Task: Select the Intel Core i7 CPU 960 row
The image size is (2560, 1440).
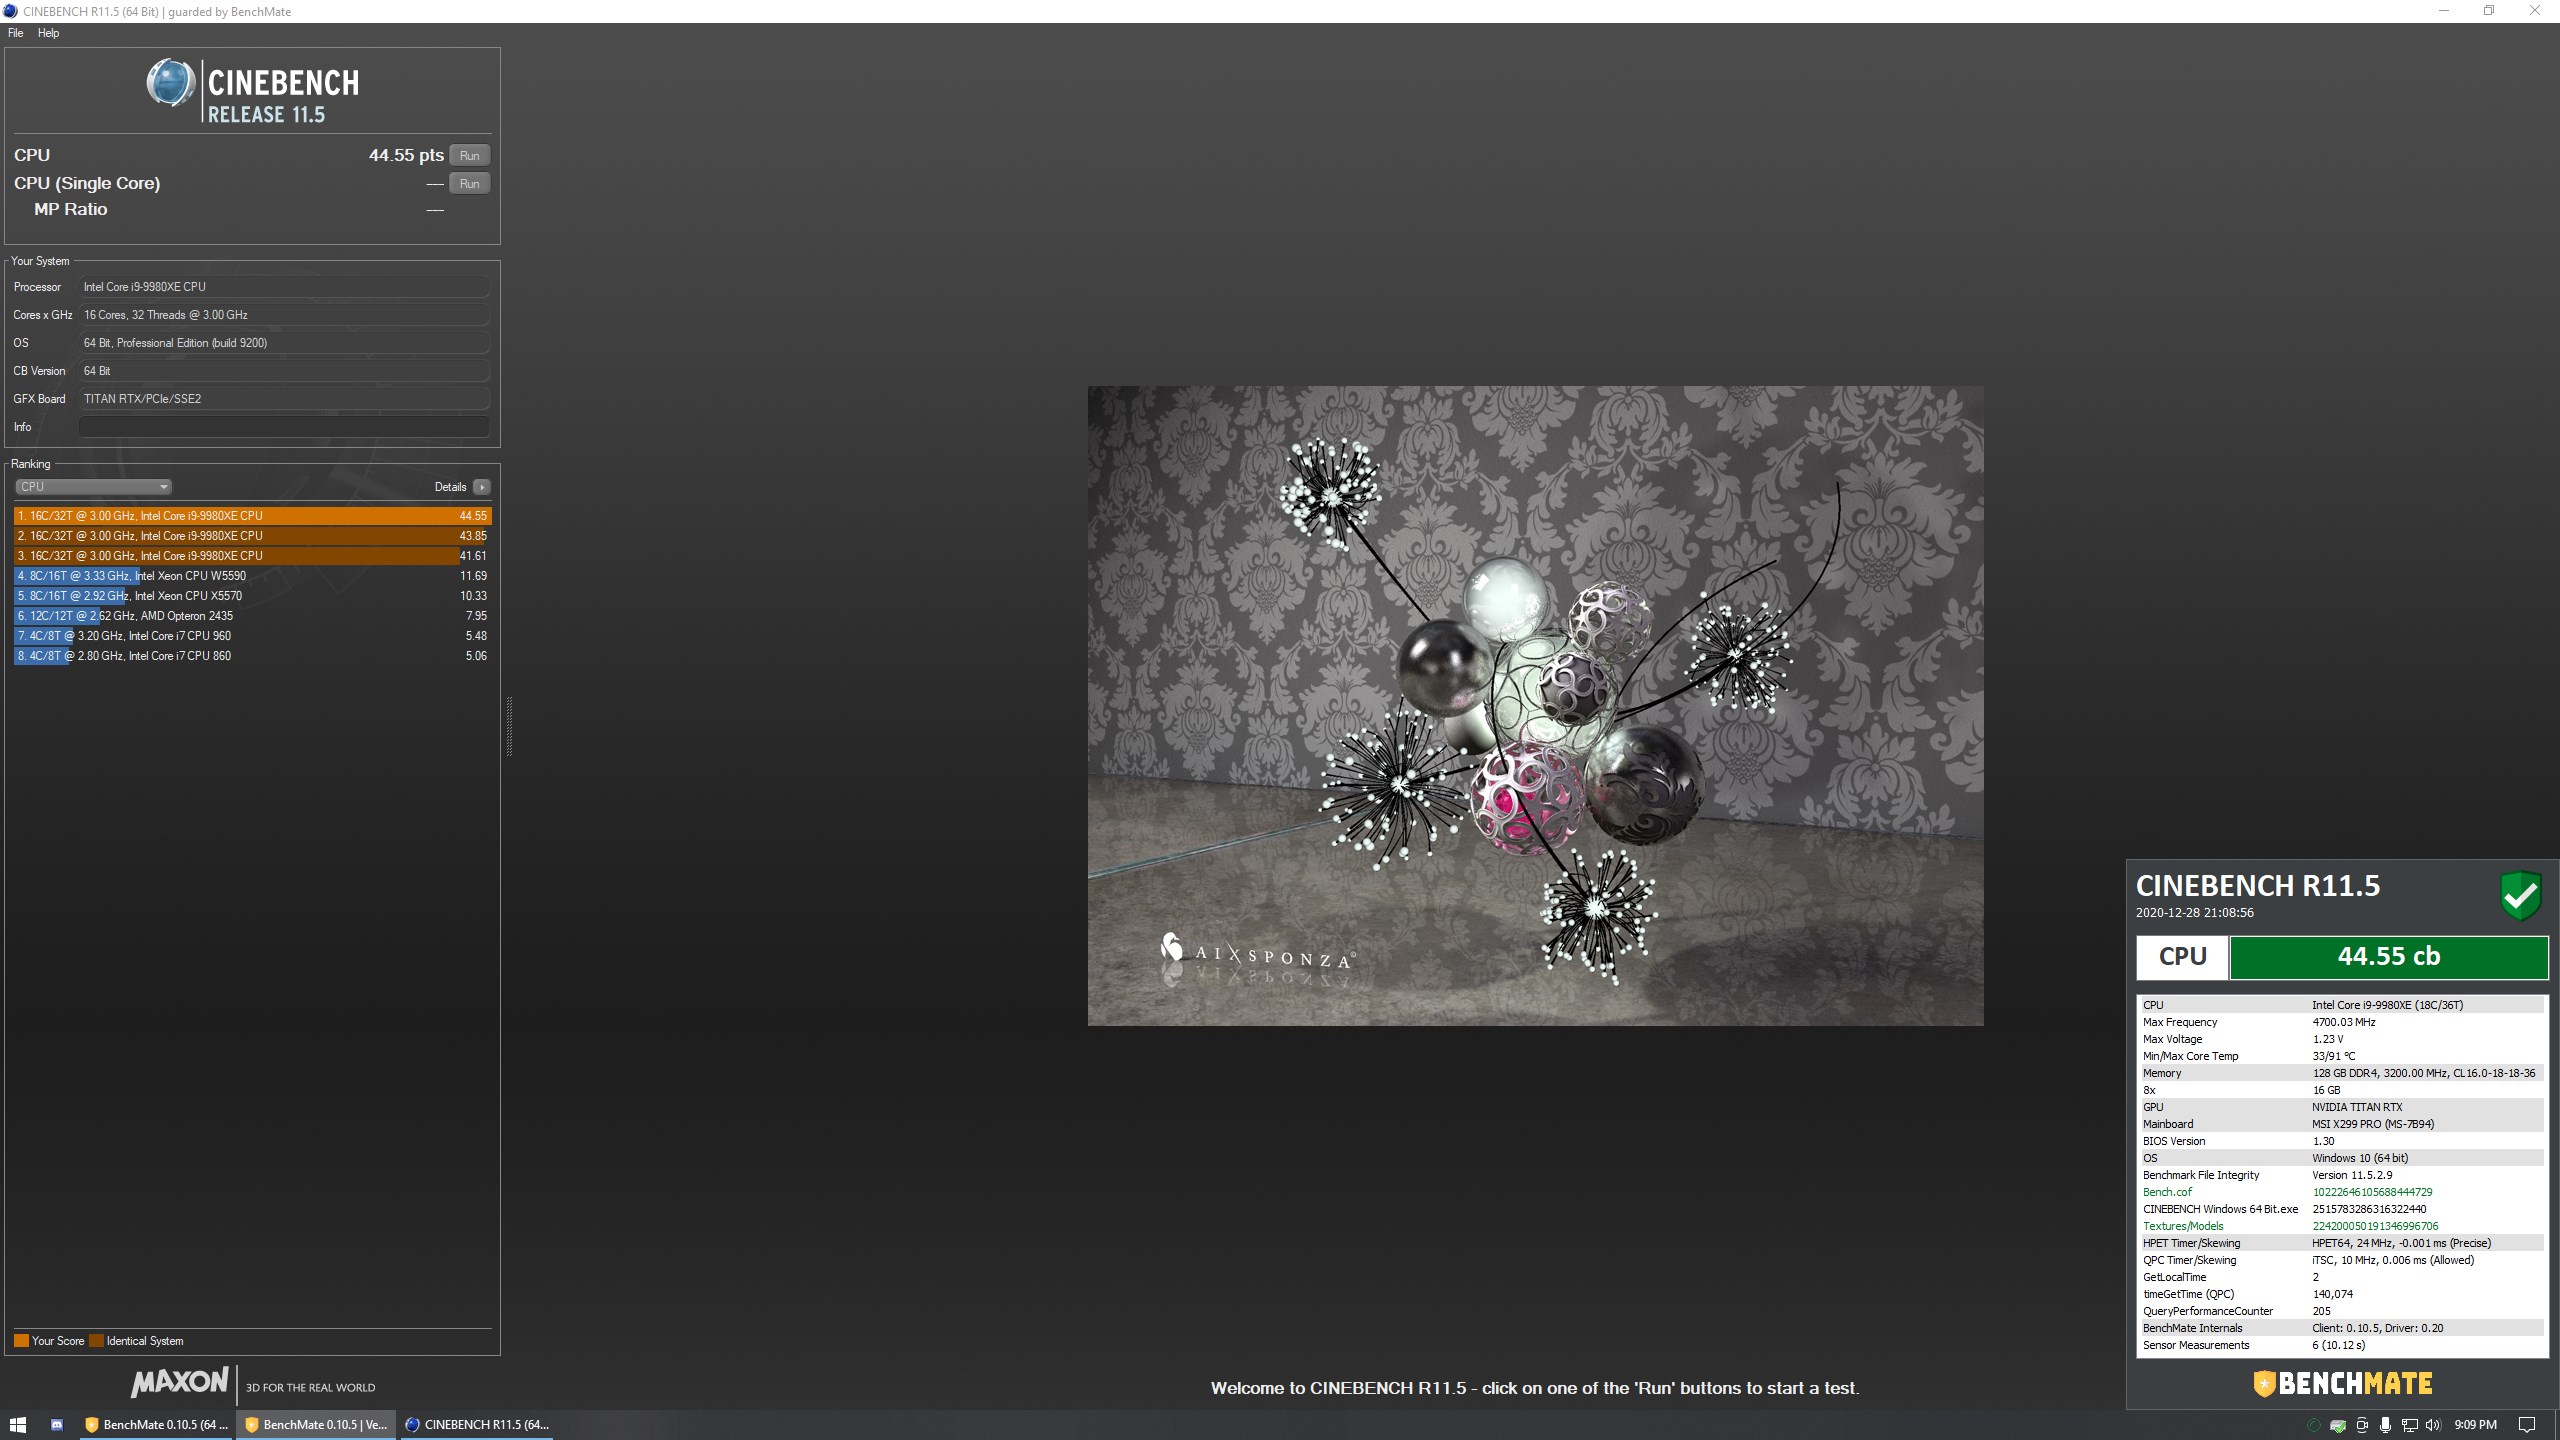Action: (x=253, y=636)
